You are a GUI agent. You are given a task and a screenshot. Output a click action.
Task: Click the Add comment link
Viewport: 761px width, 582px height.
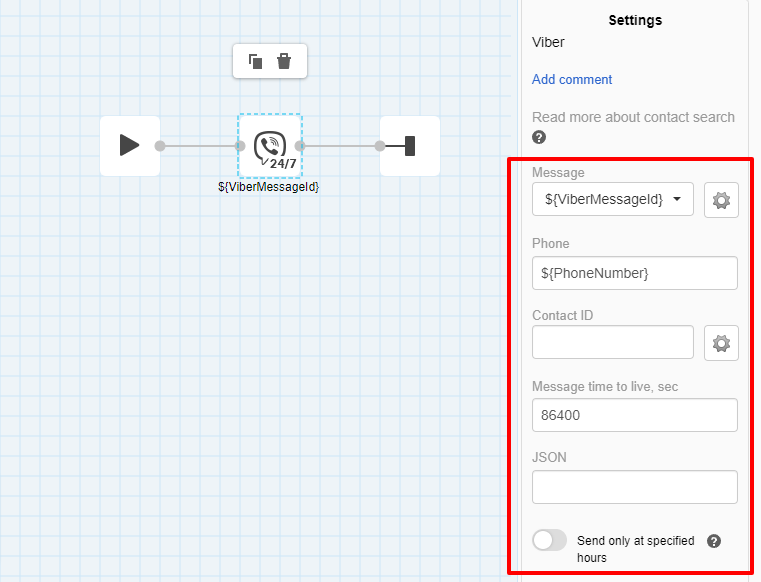tap(572, 79)
